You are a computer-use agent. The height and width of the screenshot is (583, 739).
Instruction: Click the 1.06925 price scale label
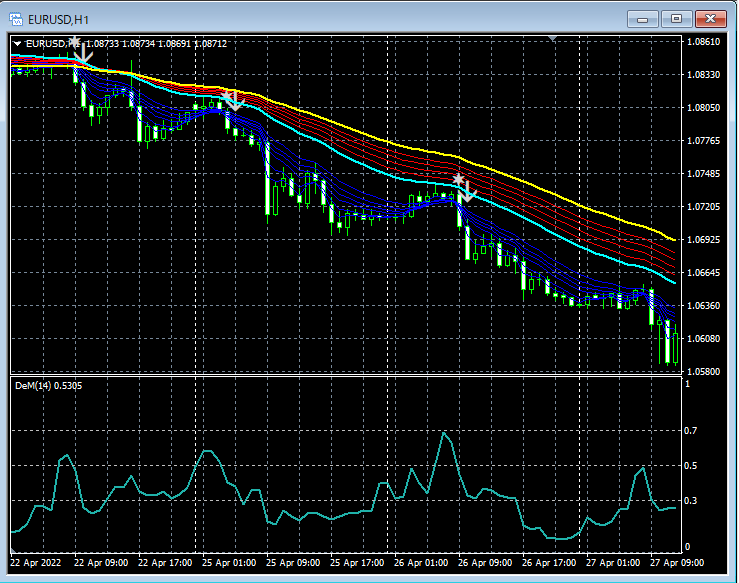[704, 239]
